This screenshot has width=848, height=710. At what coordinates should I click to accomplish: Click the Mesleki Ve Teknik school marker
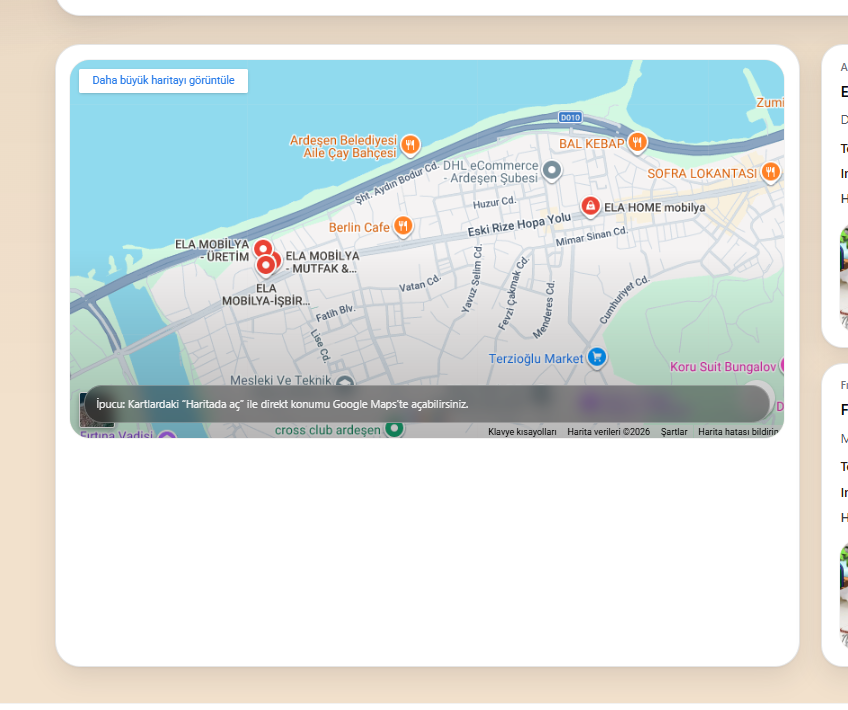[x=345, y=381]
